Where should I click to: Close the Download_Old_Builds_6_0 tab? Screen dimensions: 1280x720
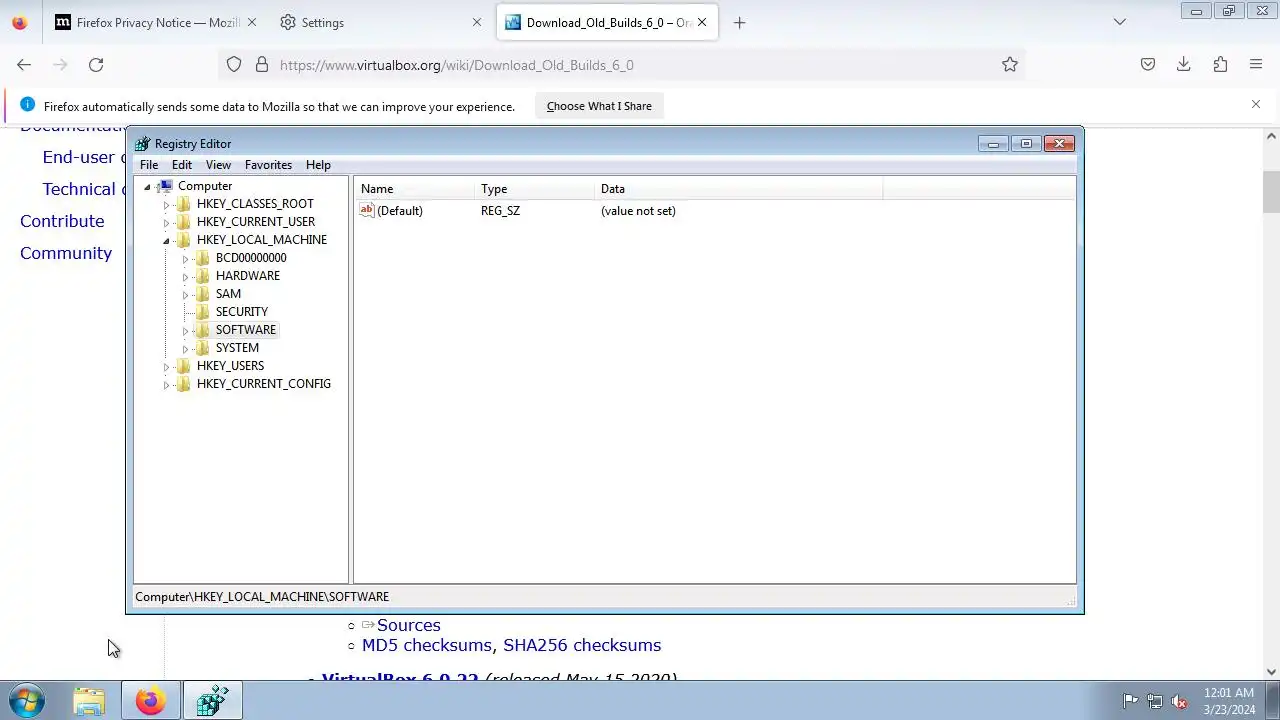click(702, 22)
